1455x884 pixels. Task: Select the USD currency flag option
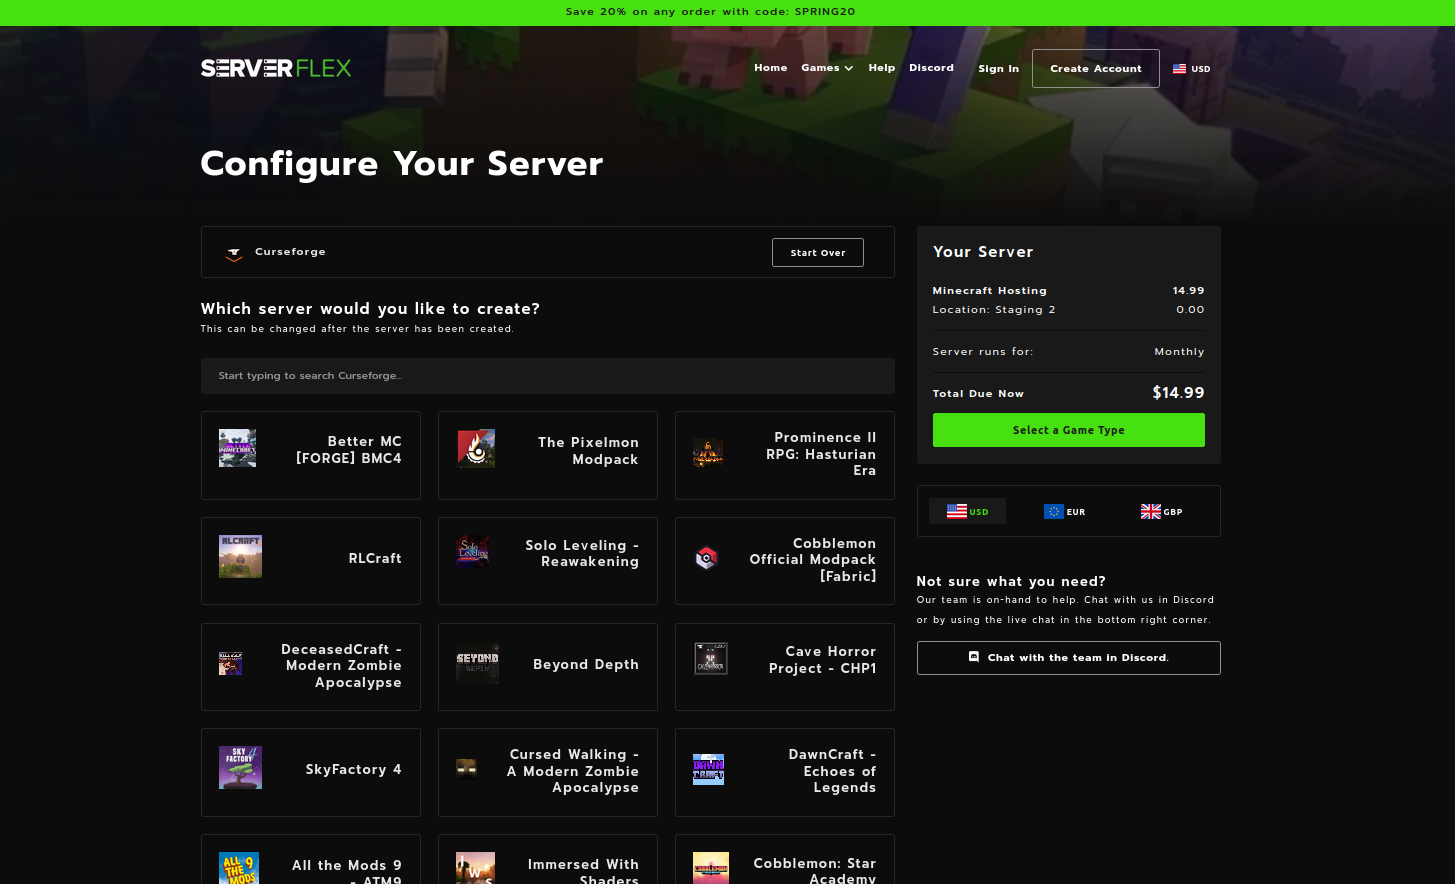967,511
